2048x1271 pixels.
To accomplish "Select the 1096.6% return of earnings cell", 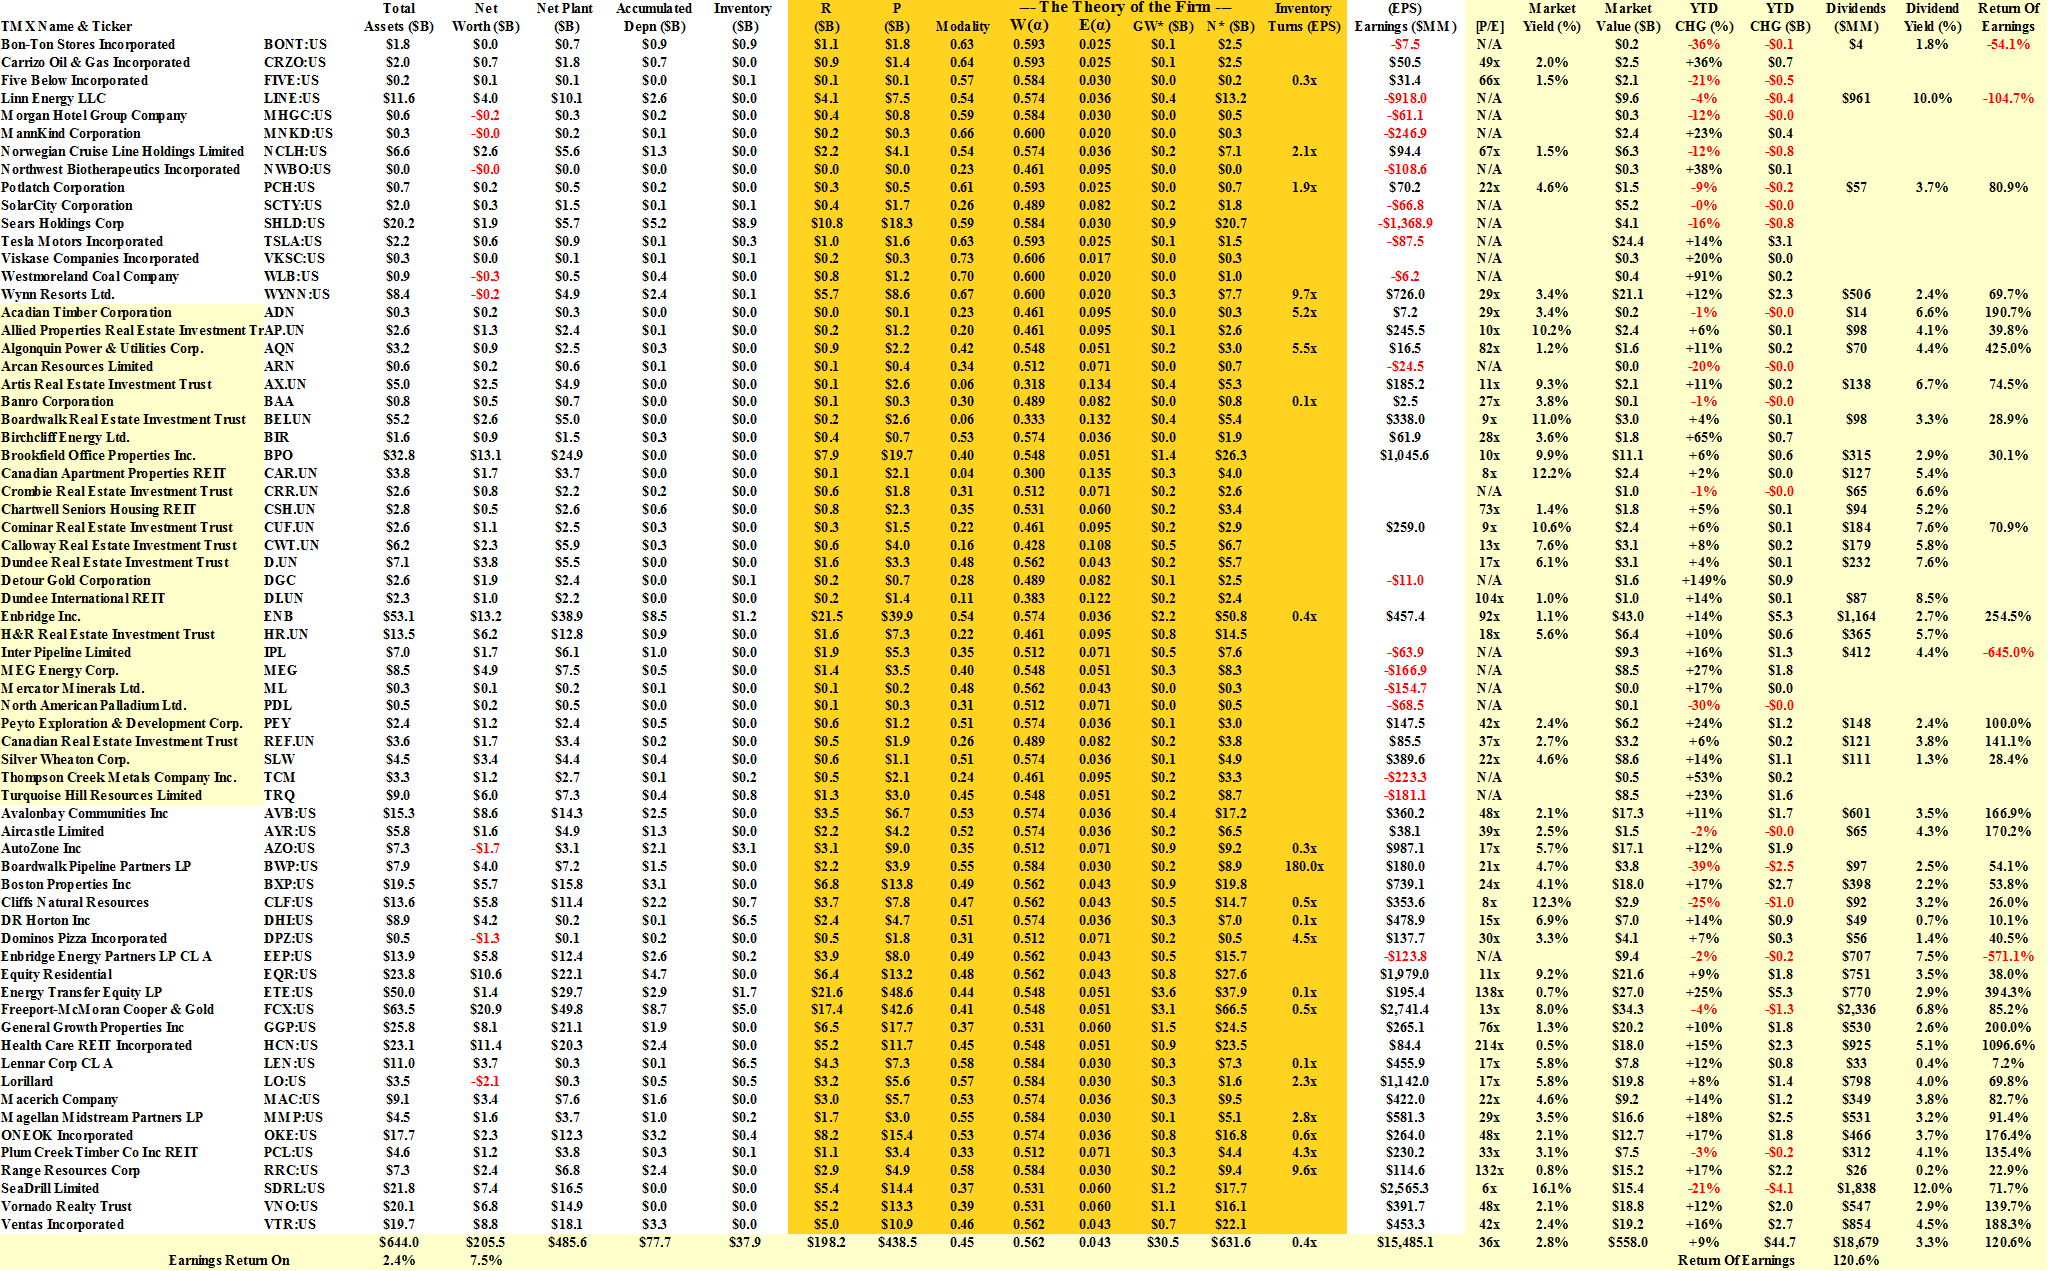I will tap(2008, 1046).
